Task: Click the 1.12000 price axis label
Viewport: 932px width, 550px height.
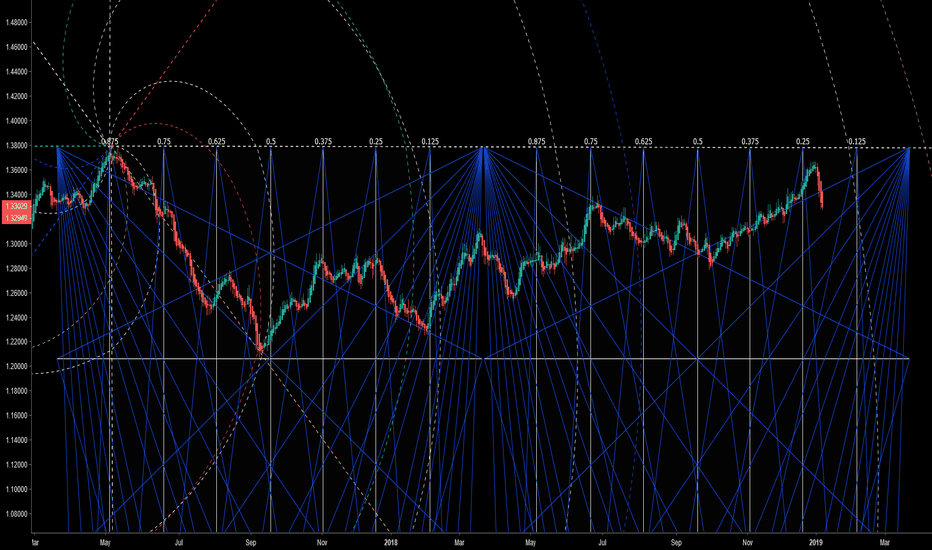Action: coord(16,465)
